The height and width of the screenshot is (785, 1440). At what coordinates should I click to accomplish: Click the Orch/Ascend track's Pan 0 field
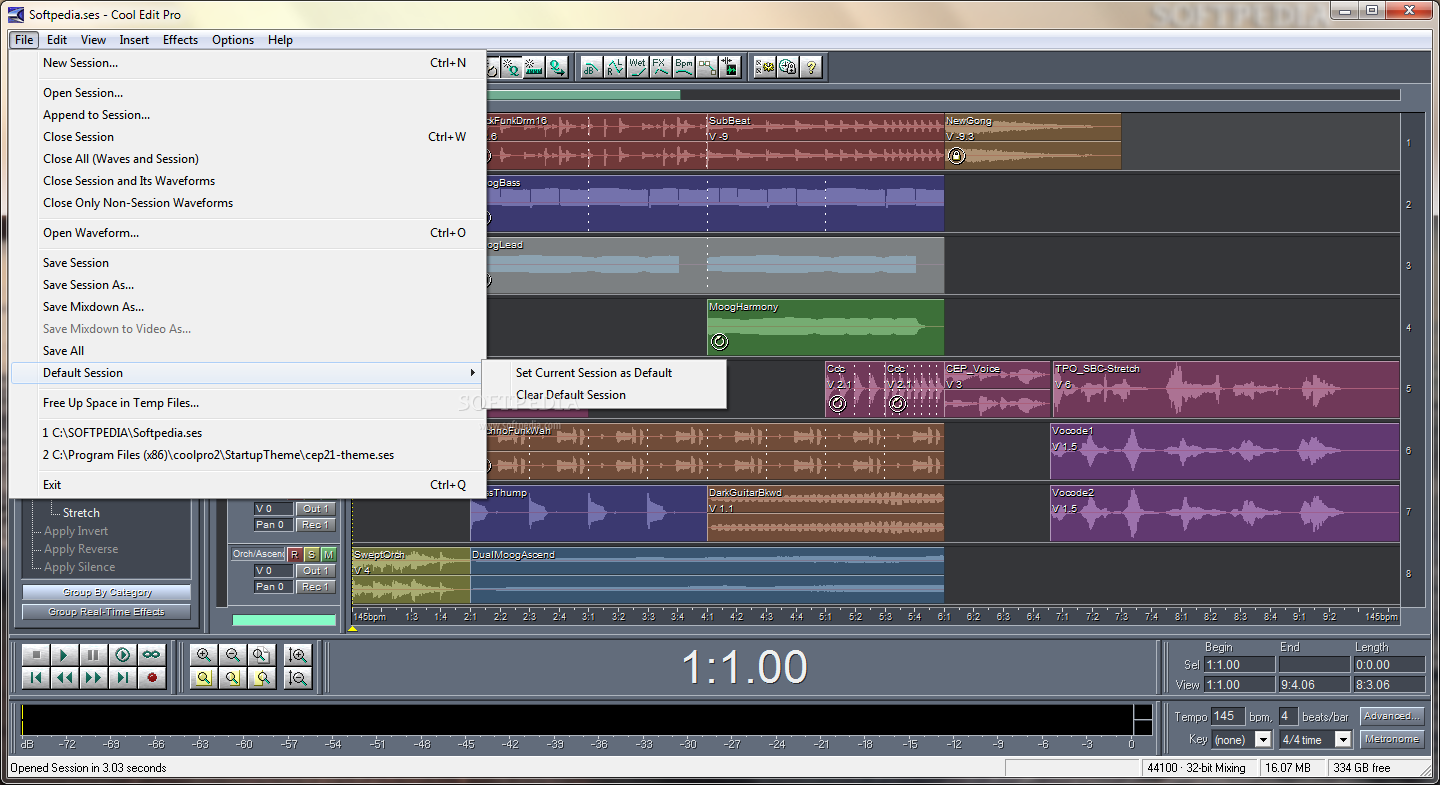point(273,587)
